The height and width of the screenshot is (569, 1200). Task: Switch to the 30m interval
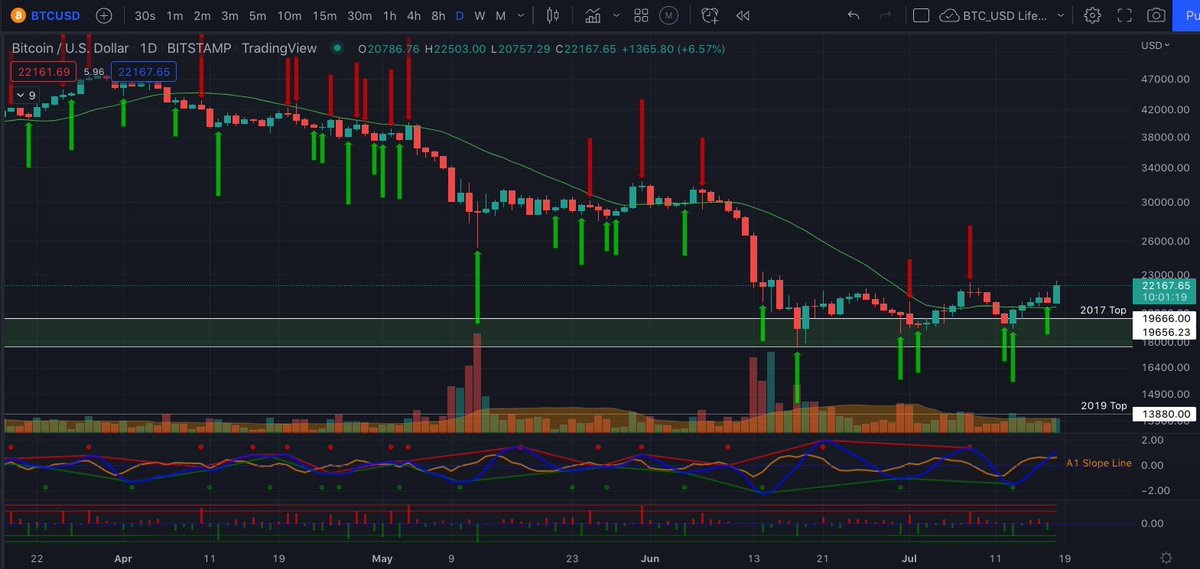click(x=359, y=16)
